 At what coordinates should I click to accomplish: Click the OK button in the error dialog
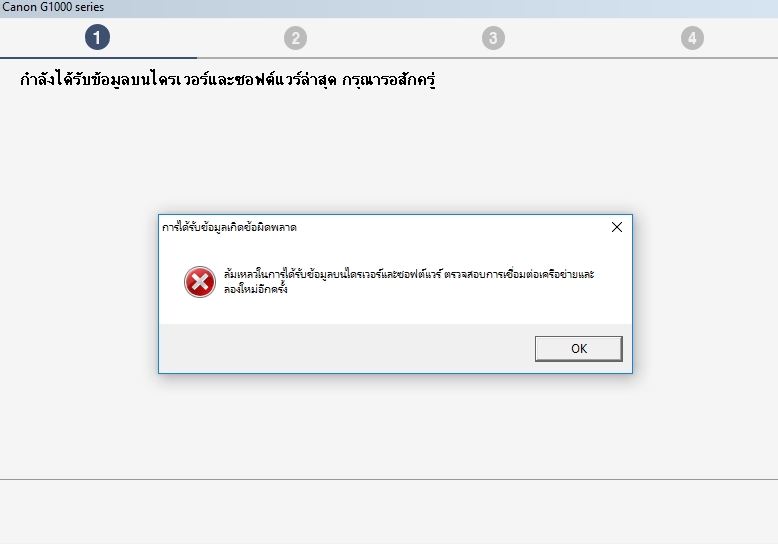pyautogui.click(x=579, y=348)
